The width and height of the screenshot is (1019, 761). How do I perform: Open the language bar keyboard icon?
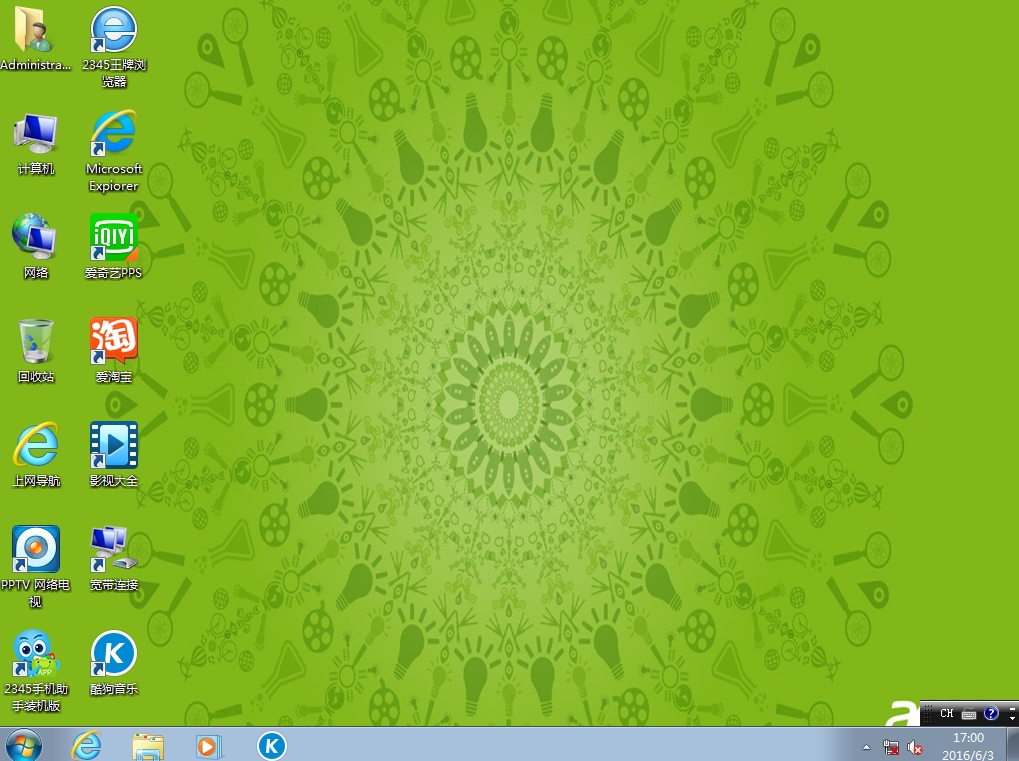coord(969,714)
